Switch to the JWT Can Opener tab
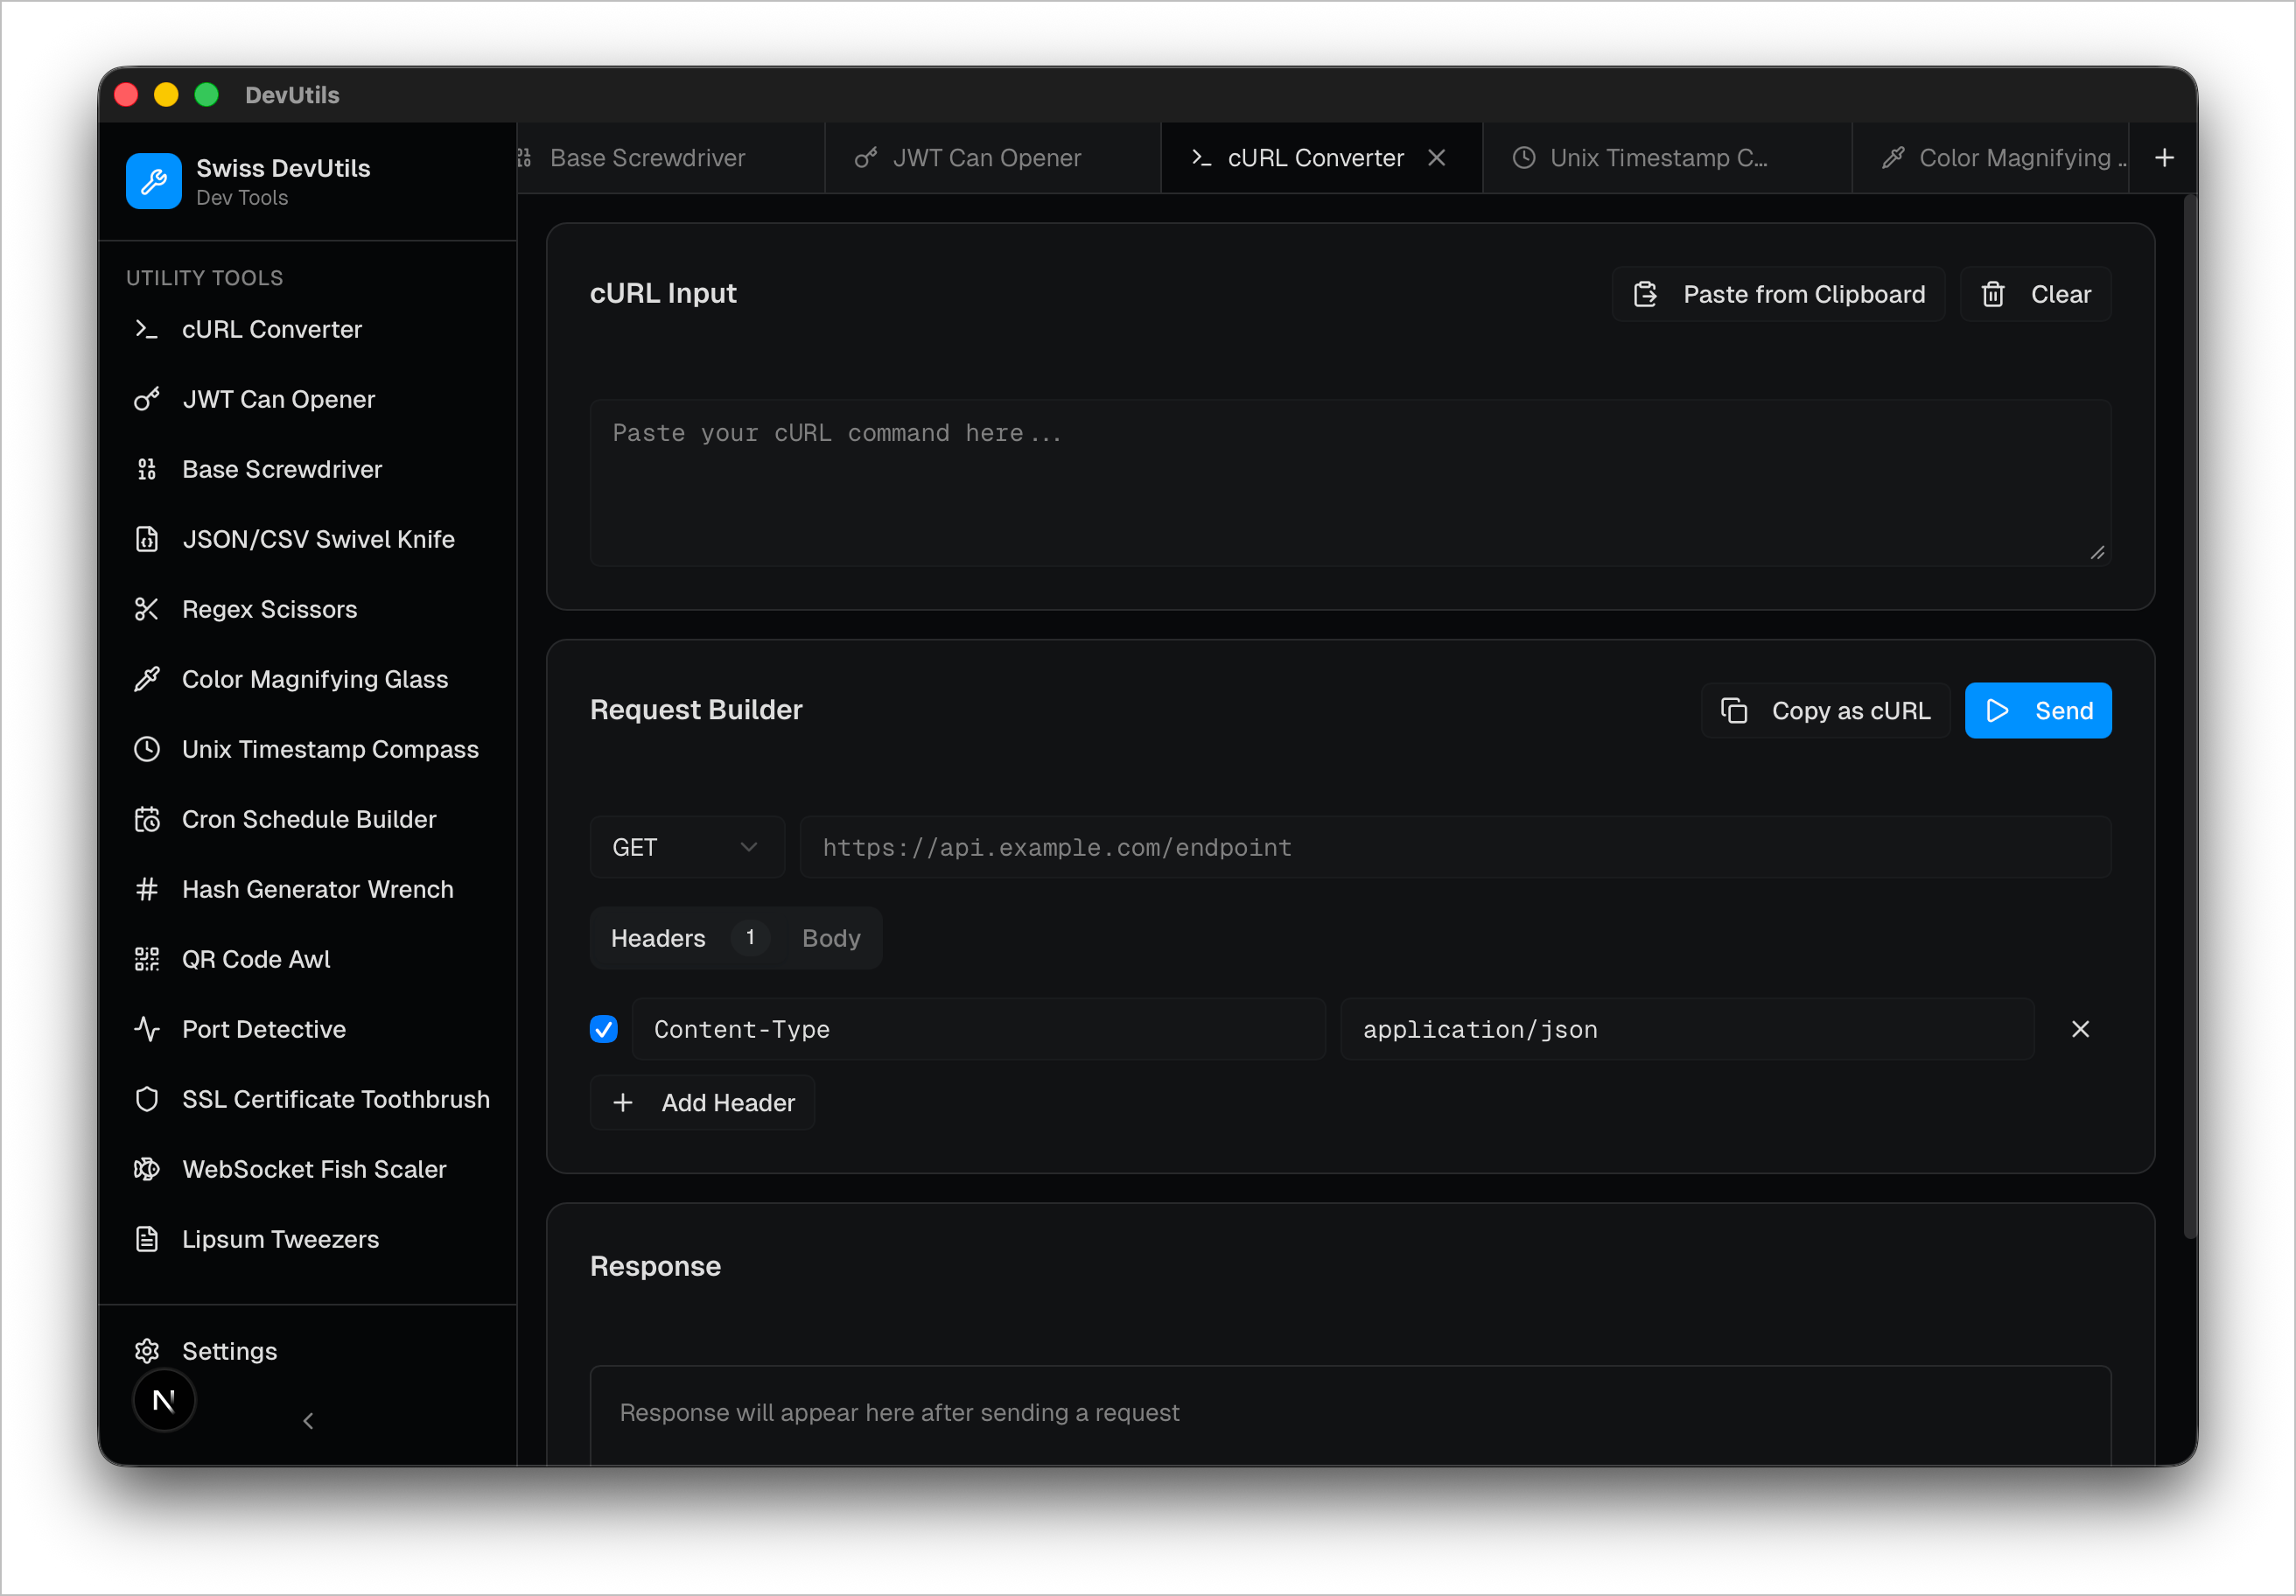 click(x=985, y=158)
